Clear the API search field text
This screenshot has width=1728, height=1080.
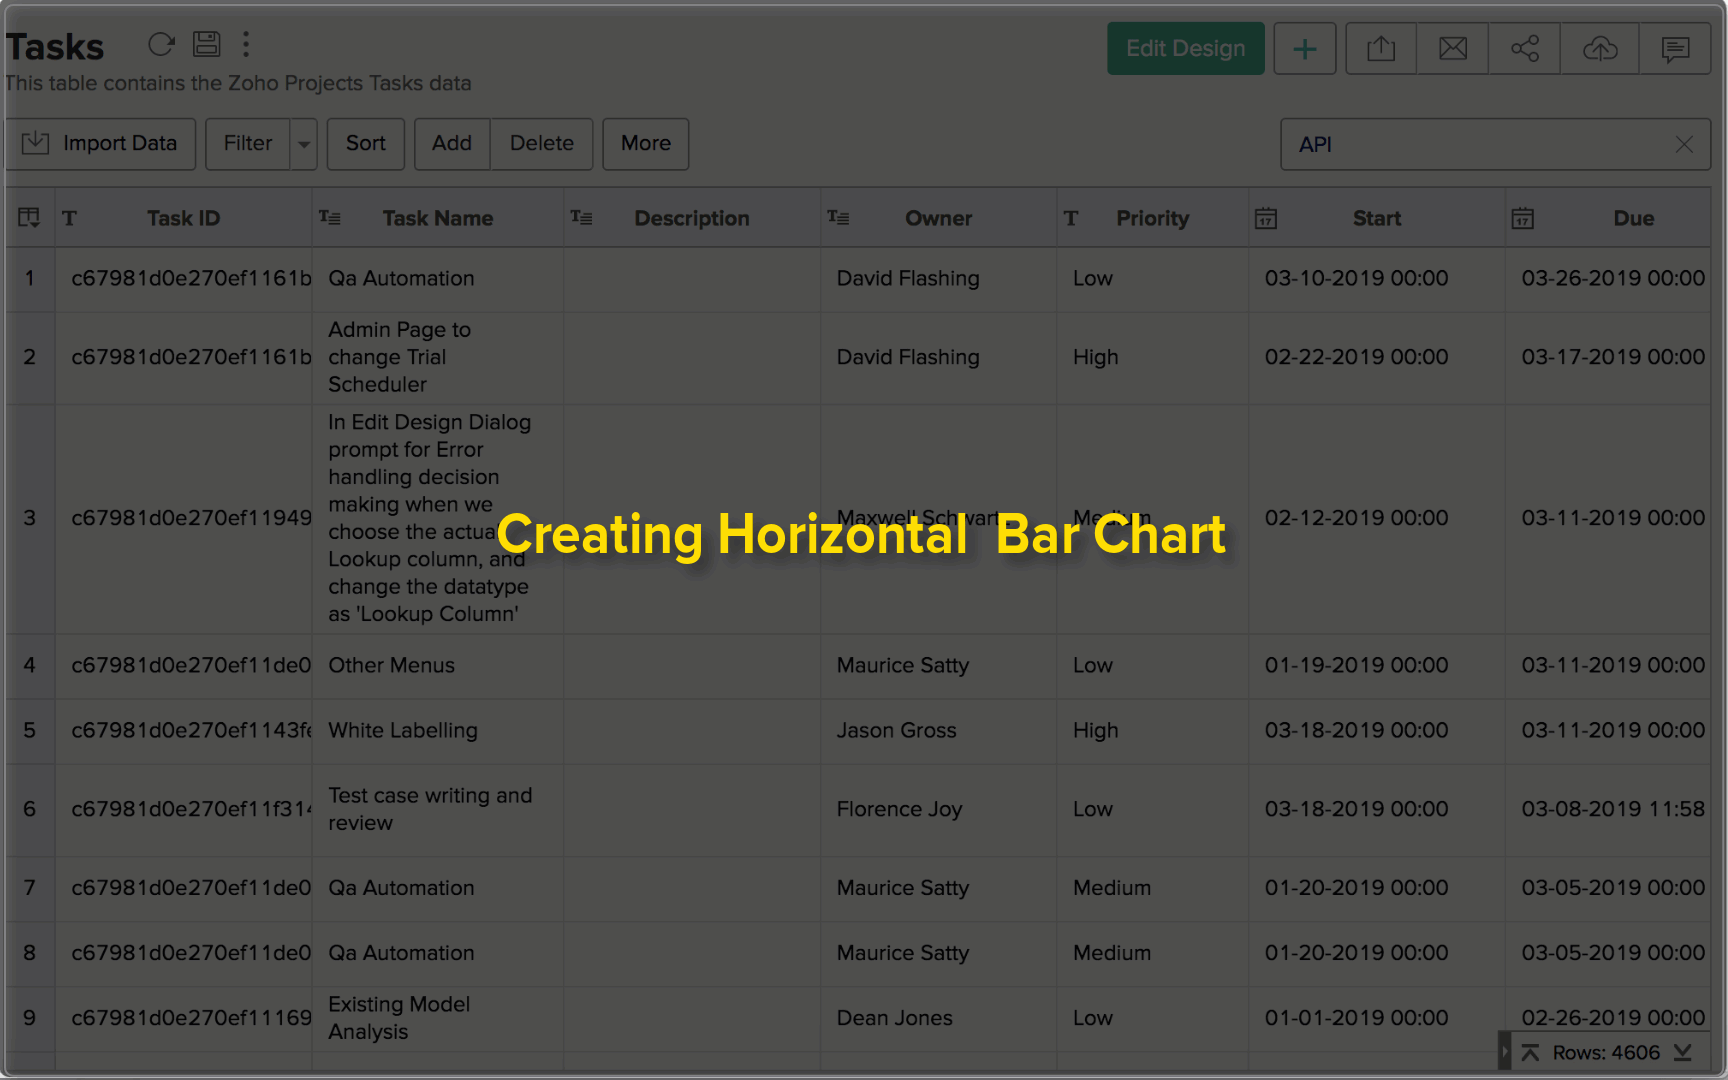[x=1684, y=145]
